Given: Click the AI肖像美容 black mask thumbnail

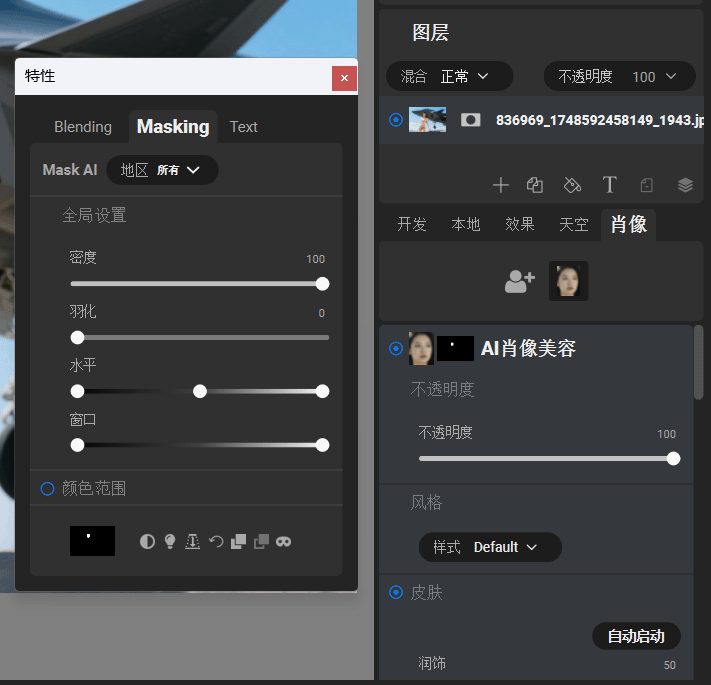Looking at the screenshot, I should coord(455,348).
